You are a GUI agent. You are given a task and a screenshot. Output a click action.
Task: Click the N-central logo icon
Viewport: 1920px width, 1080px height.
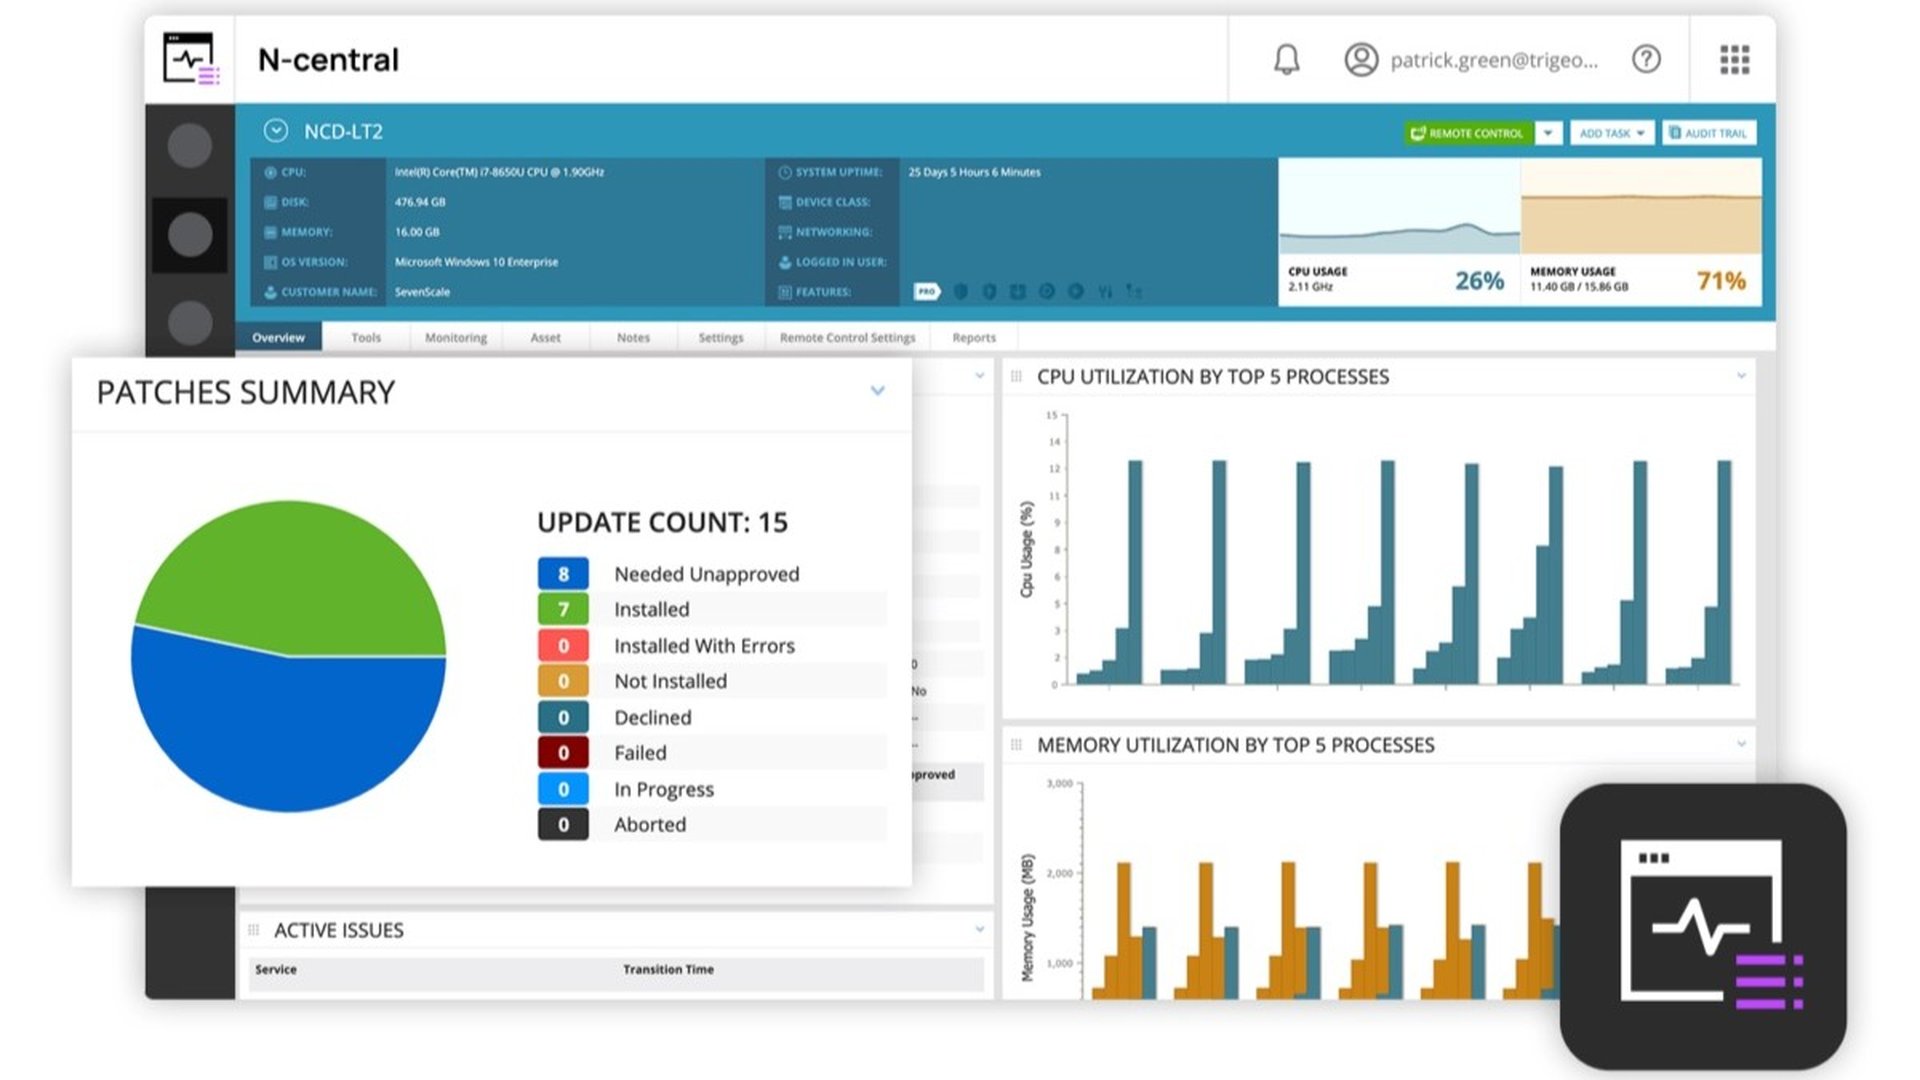(191, 59)
